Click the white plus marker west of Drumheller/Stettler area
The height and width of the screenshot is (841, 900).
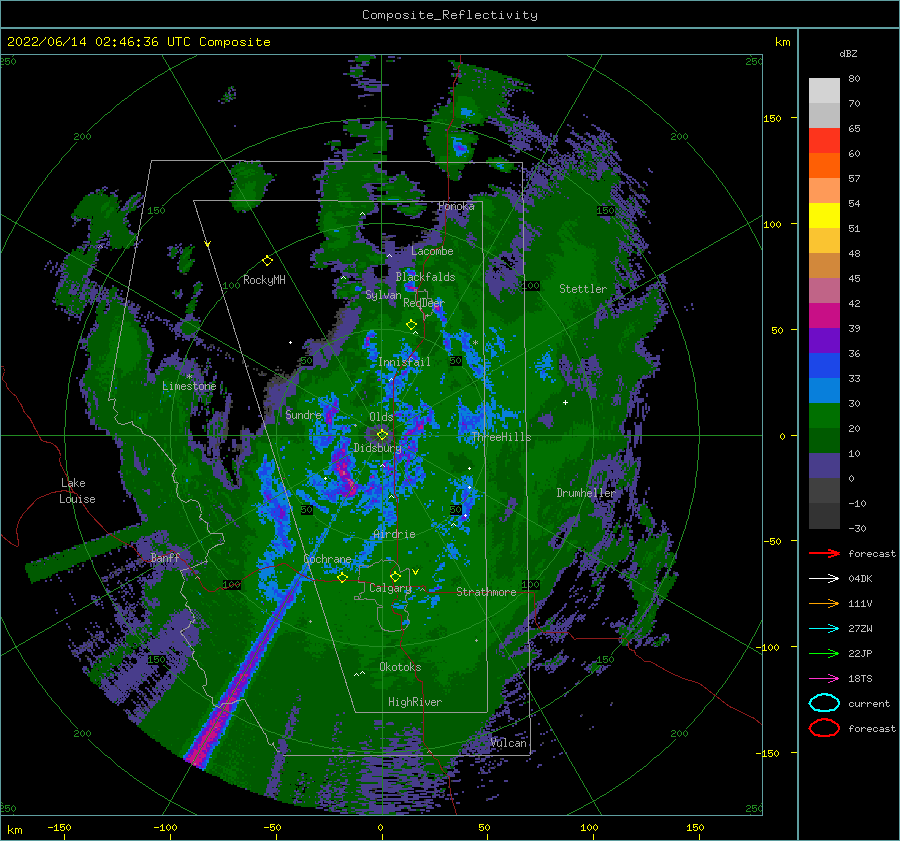coord(565,402)
